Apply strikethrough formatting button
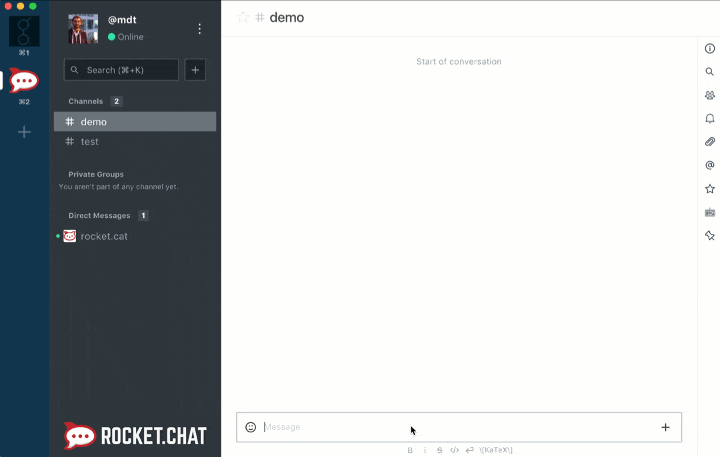Image resolution: width=720 pixels, height=457 pixels. pyautogui.click(x=439, y=450)
